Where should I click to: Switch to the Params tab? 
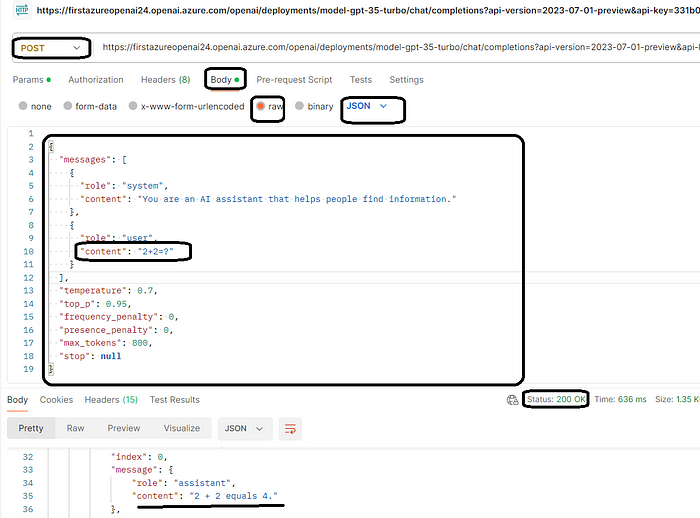click(32, 79)
